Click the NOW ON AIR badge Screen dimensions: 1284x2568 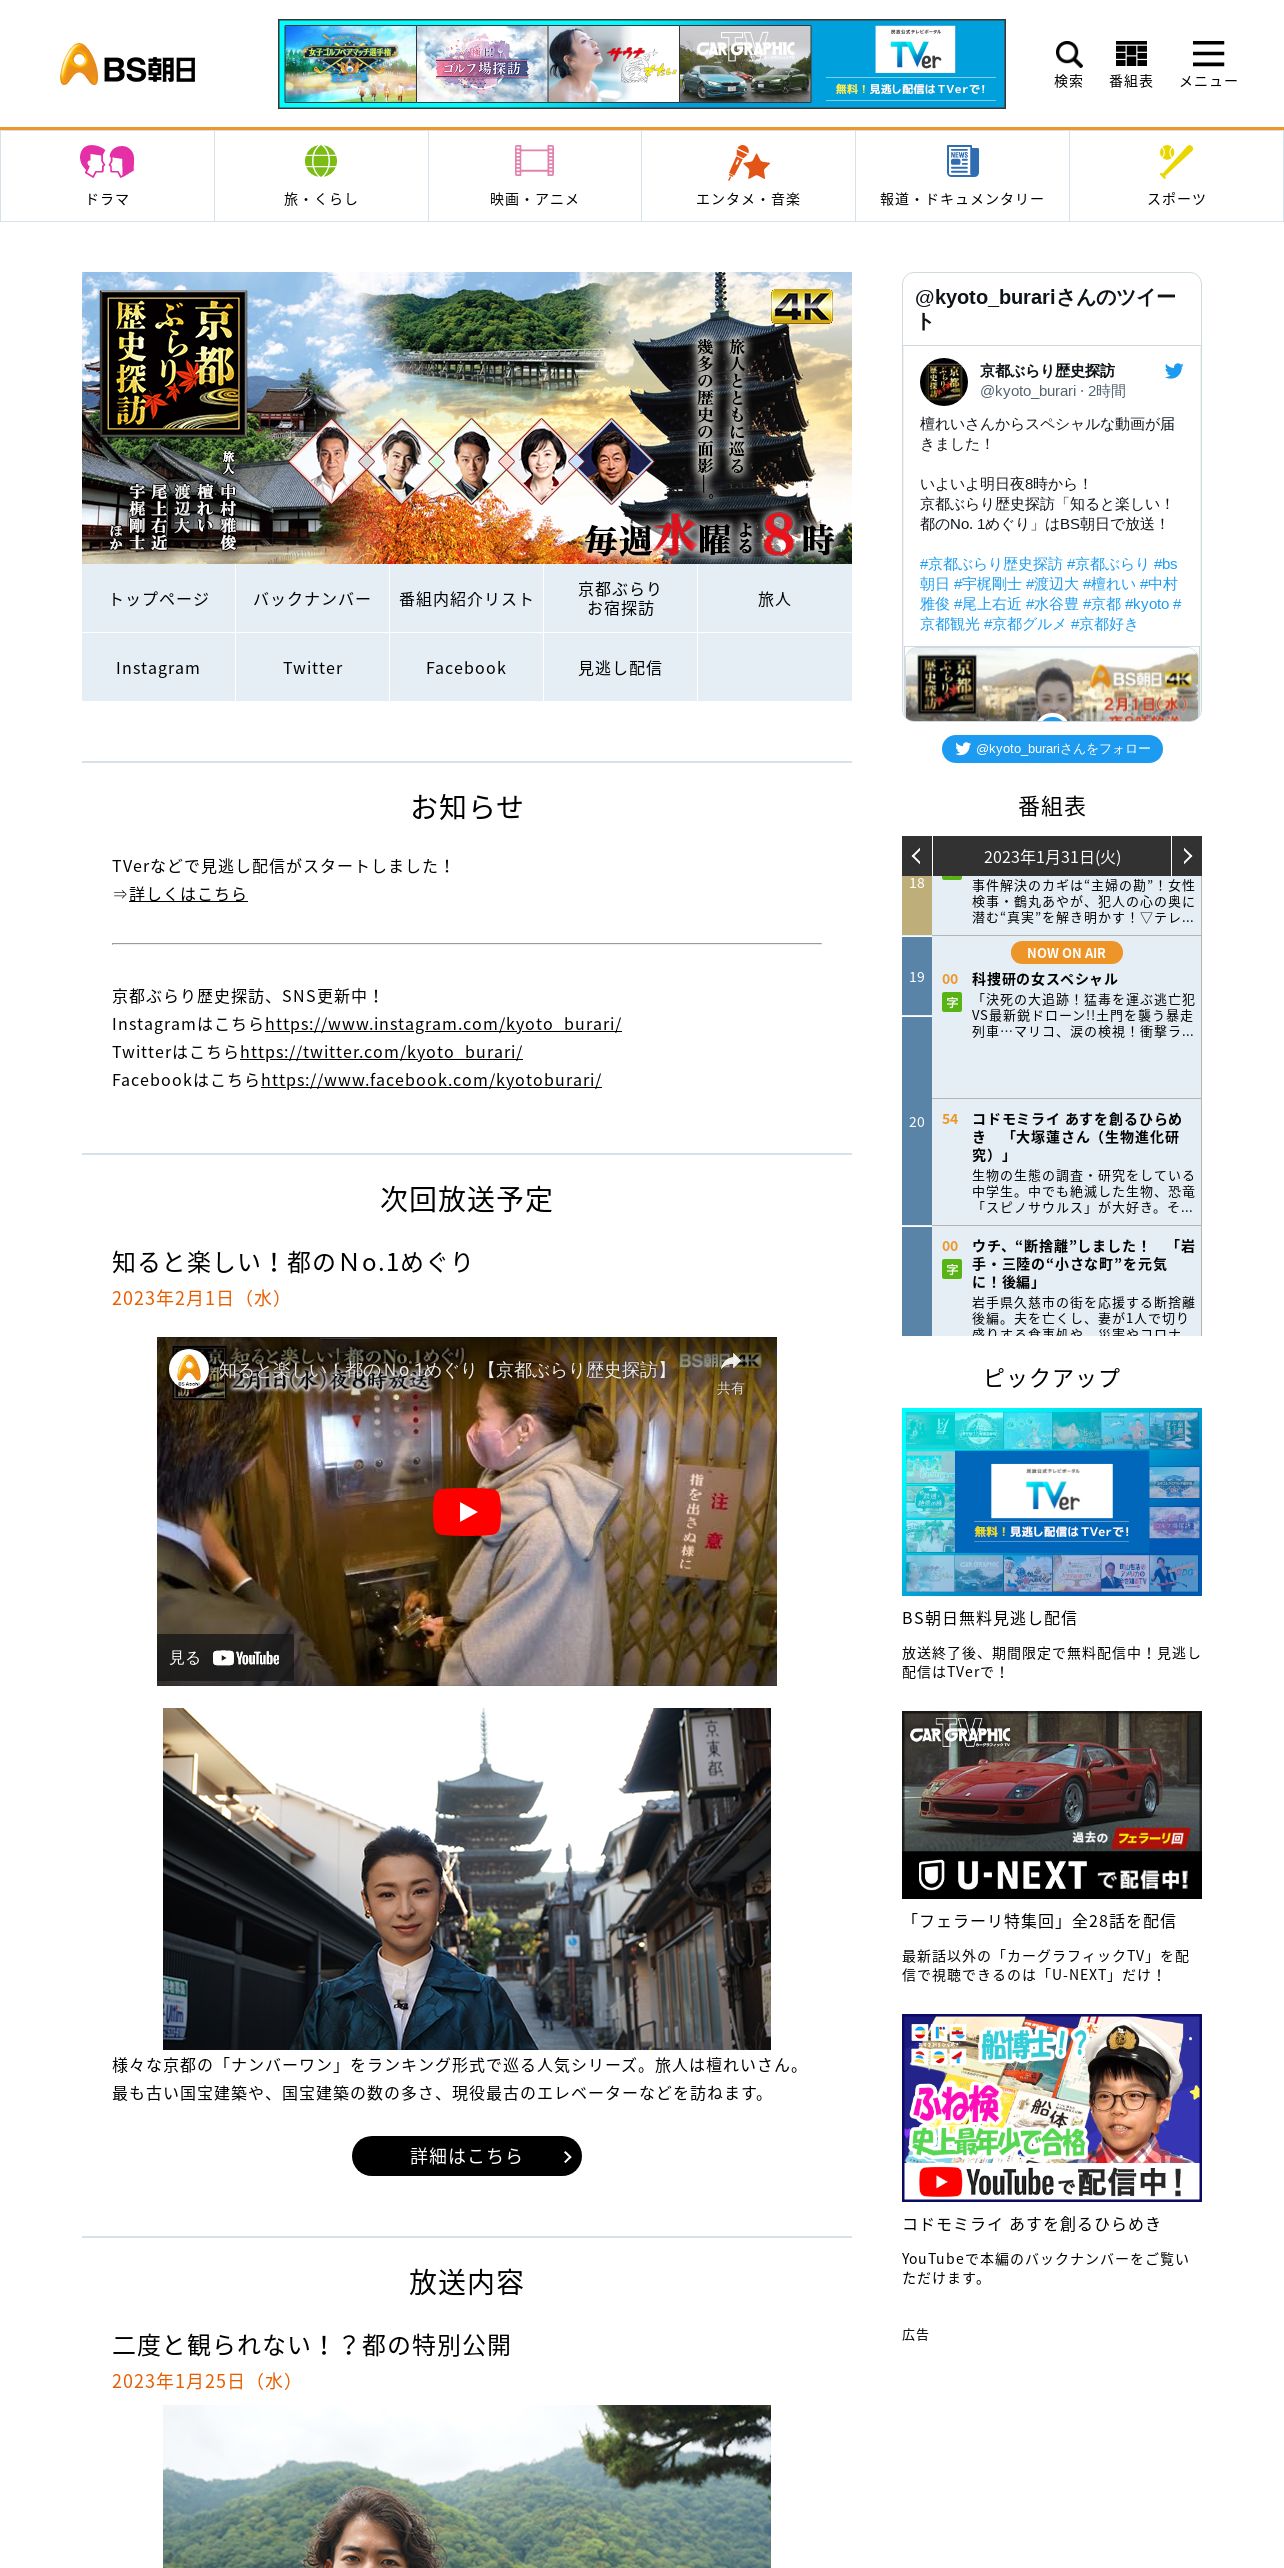coord(1066,953)
